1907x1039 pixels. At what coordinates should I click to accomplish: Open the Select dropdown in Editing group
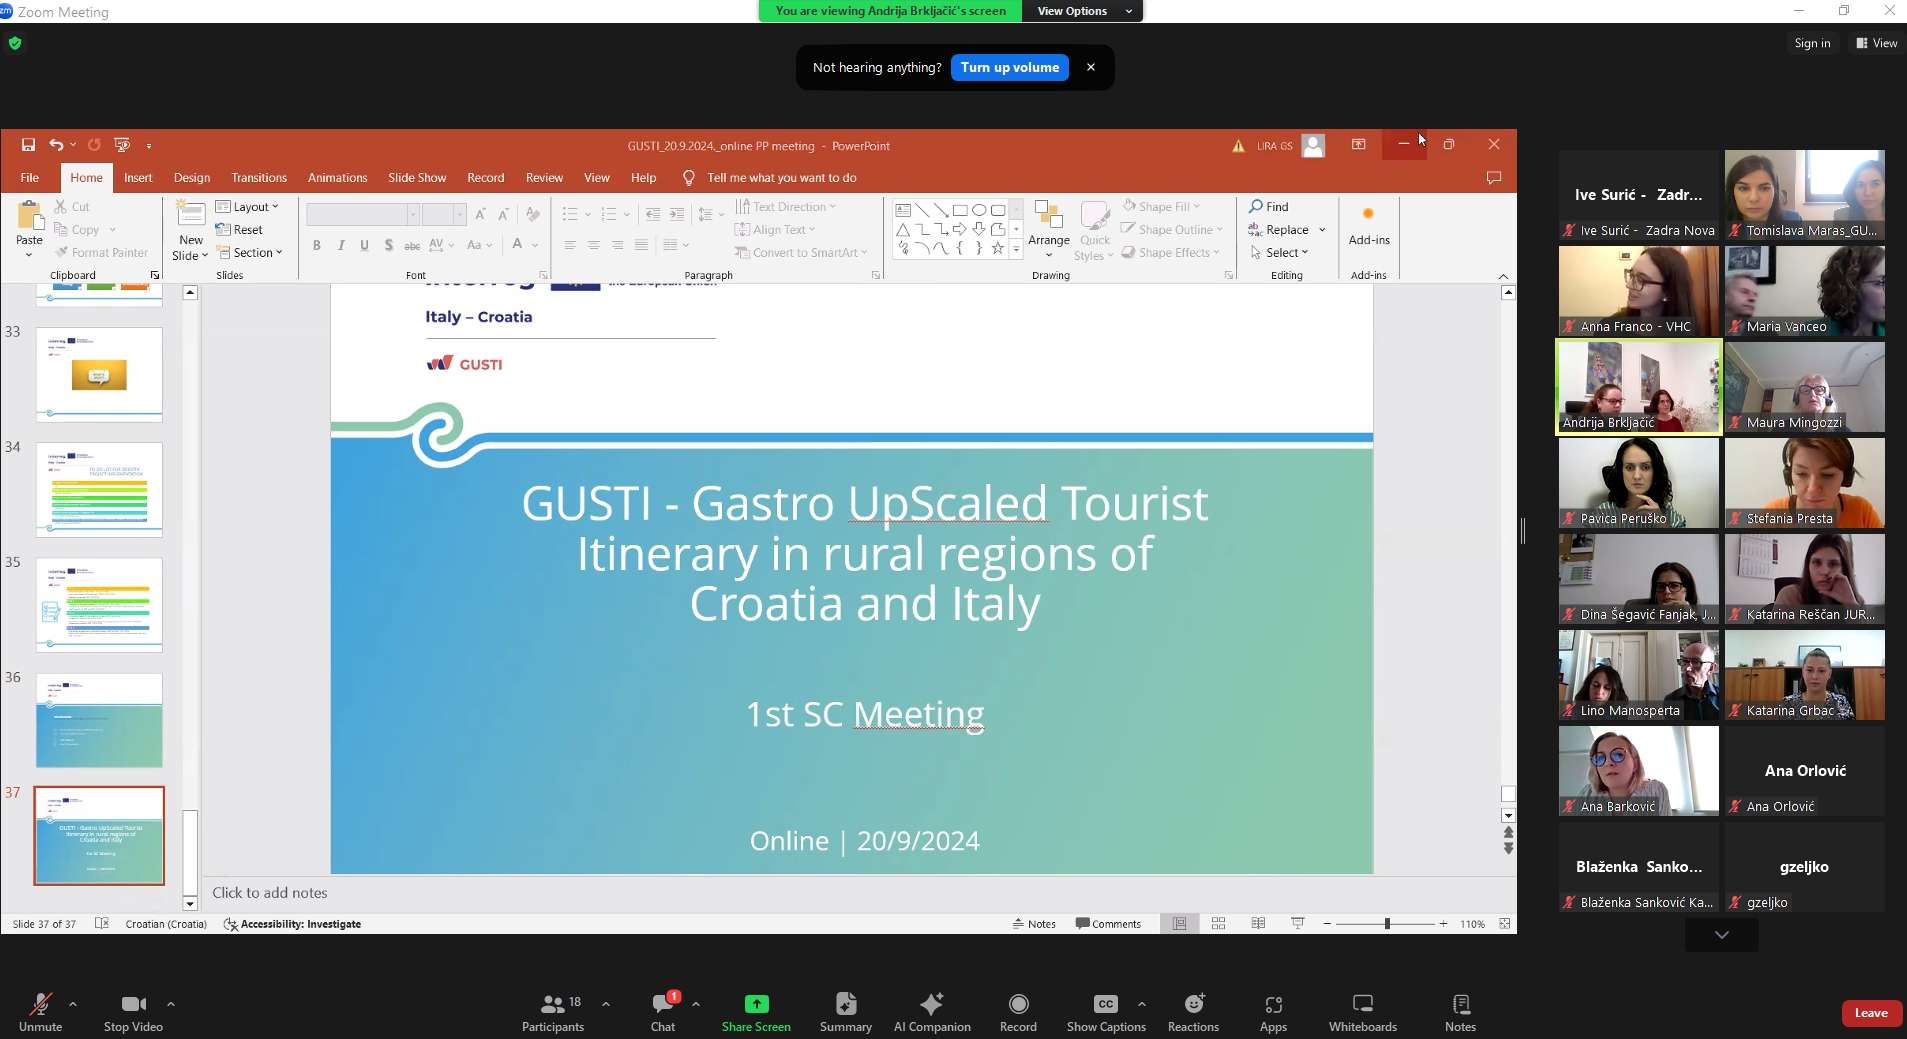(x=1279, y=253)
